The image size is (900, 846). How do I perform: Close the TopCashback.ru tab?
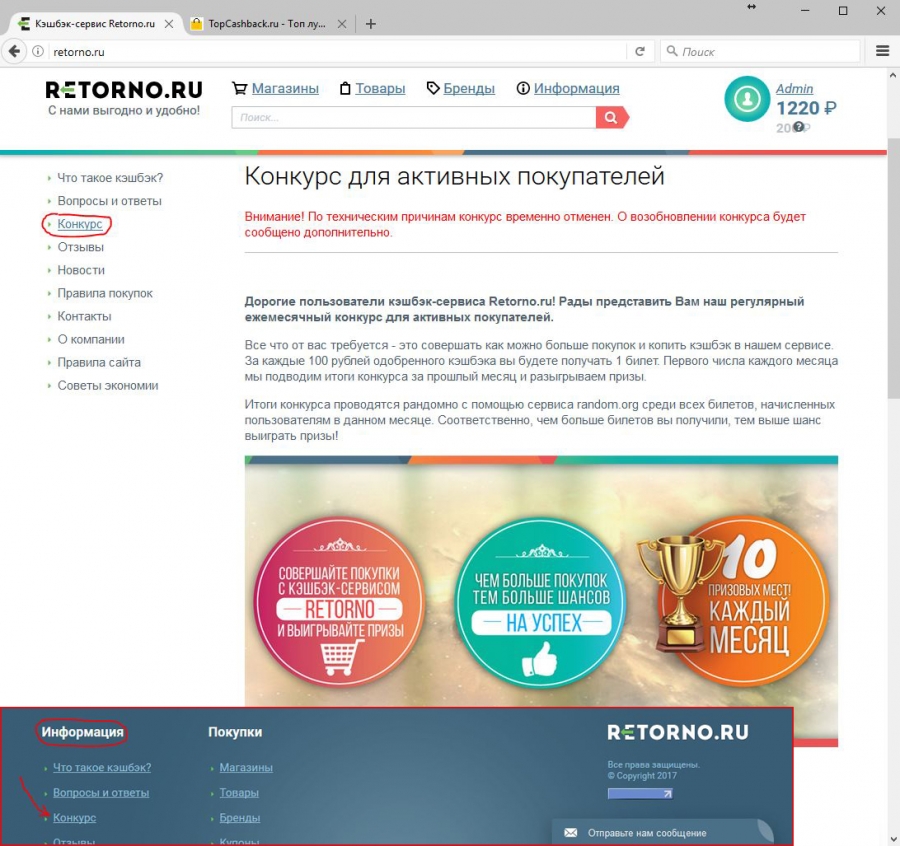click(x=342, y=24)
